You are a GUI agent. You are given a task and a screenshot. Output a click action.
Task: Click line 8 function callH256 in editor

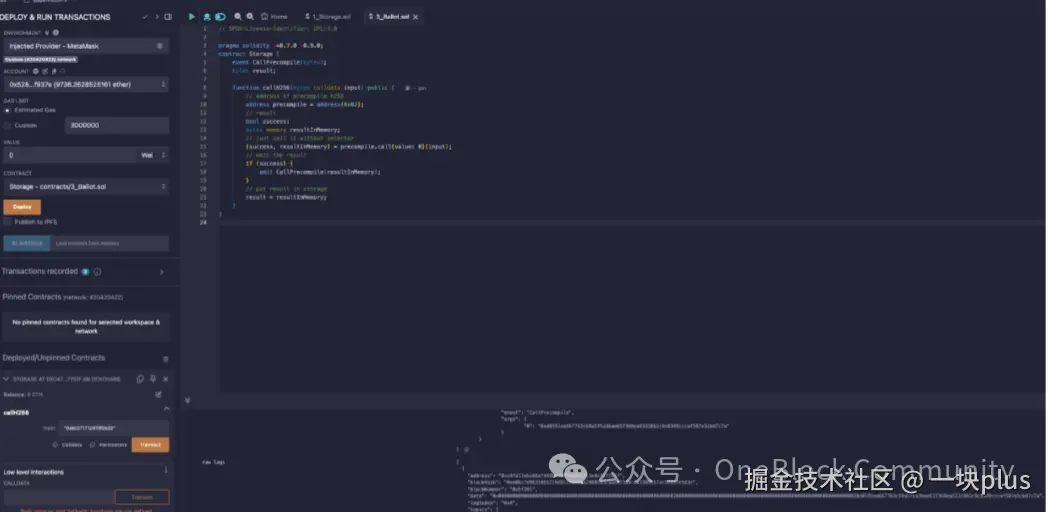[x=313, y=88]
